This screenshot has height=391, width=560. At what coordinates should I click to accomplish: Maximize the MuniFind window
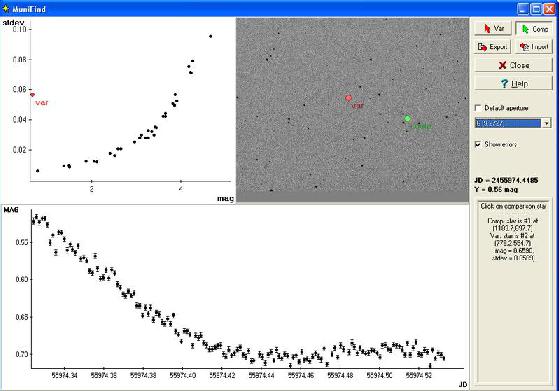536,9
